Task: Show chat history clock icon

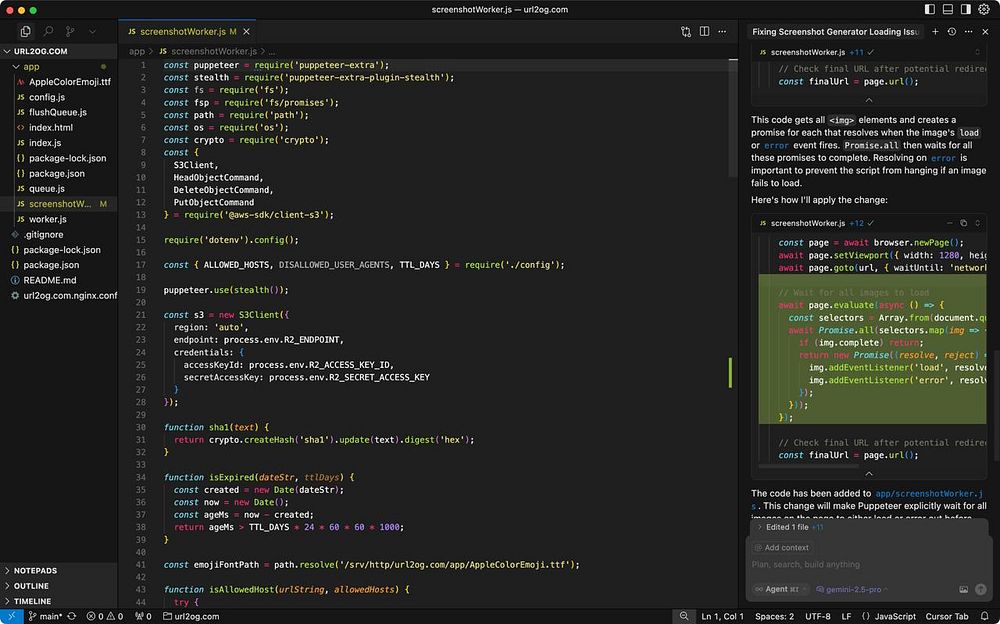Action: pyautogui.click(x=952, y=31)
